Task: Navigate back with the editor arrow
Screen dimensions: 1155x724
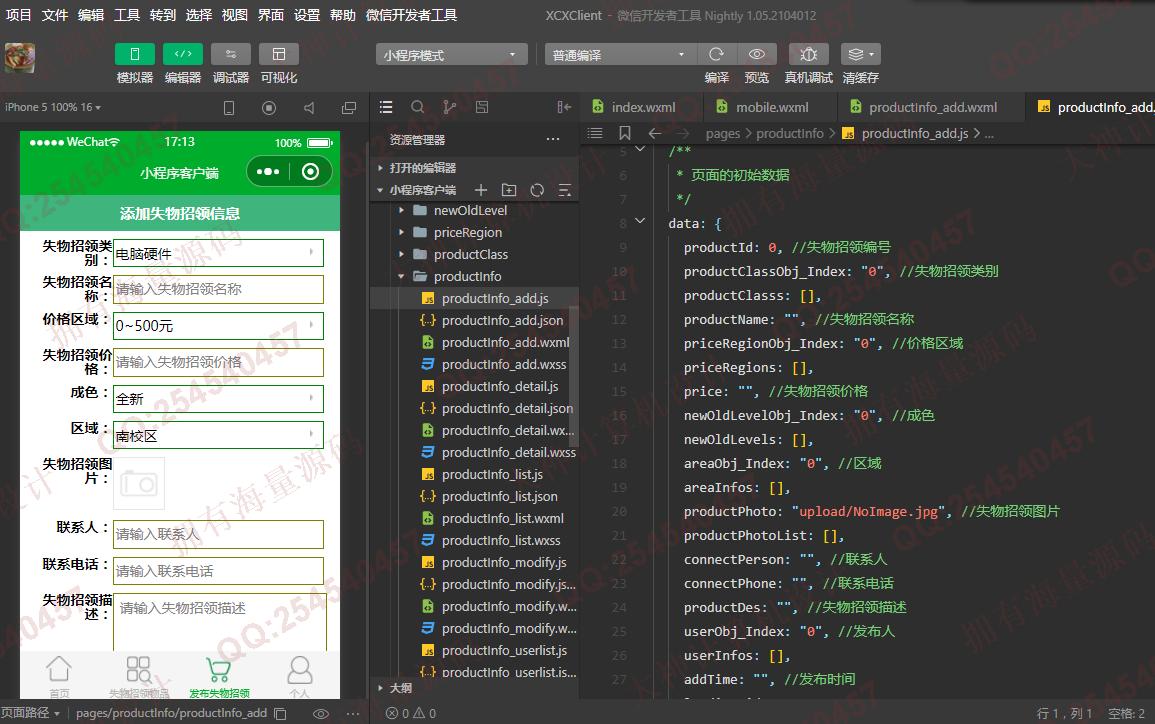Action: click(x=655, y=133)
